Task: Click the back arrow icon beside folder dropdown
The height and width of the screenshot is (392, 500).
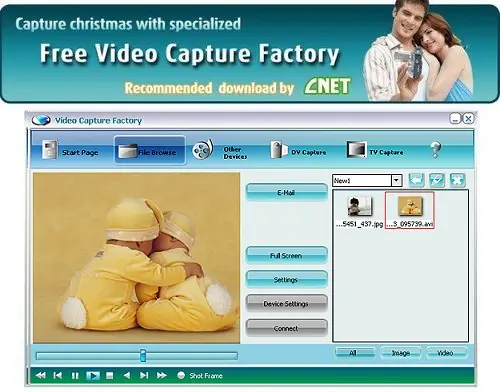Action: (x=416, y=180)
